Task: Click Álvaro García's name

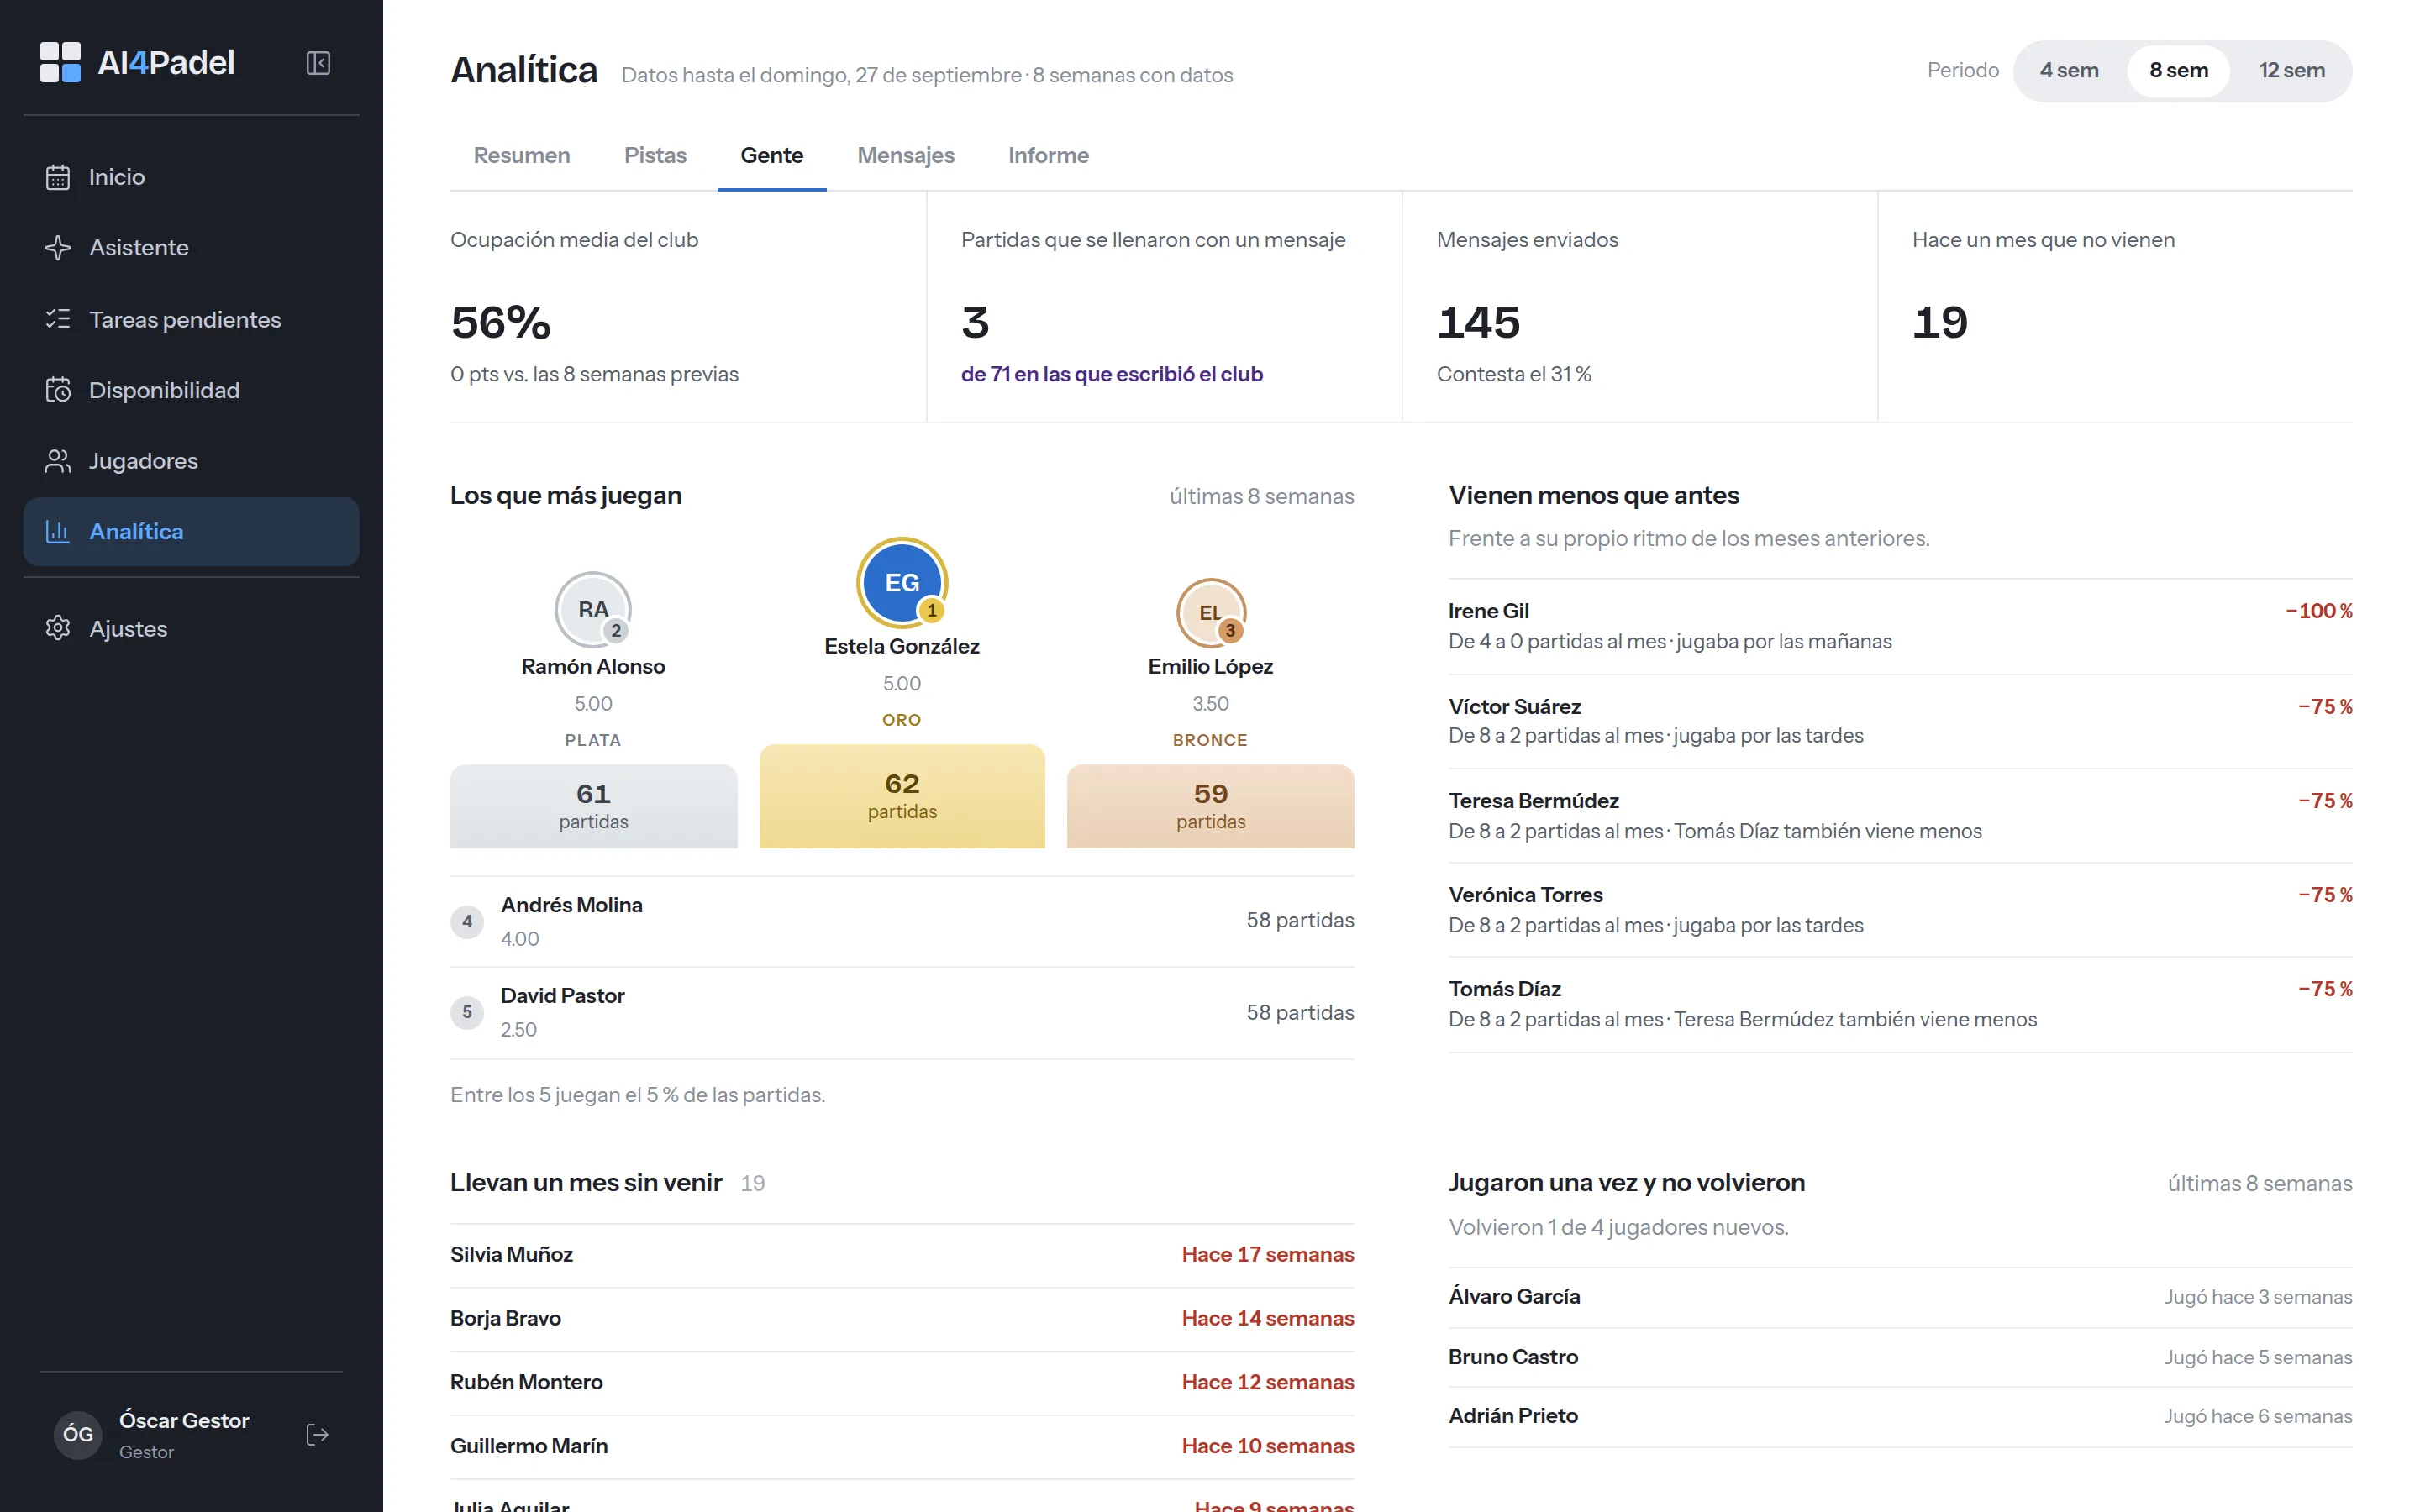Action: (1514, 1296)
